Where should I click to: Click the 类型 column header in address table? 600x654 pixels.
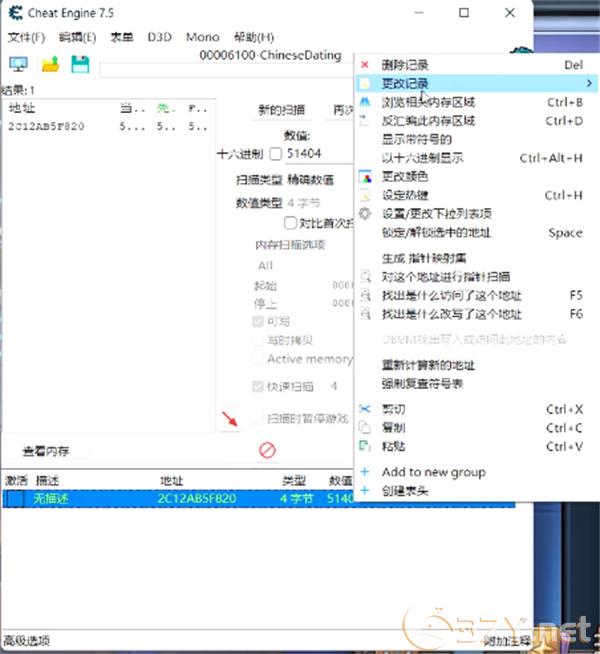click(x=294, y=481)
